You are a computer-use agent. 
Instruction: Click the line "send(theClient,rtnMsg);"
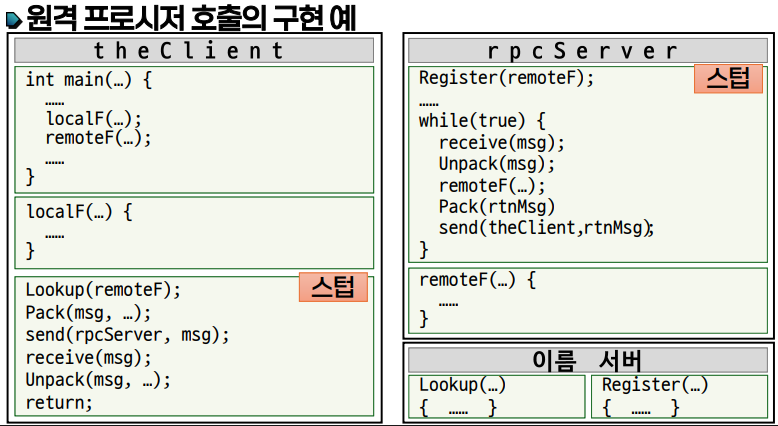point(546,228)
